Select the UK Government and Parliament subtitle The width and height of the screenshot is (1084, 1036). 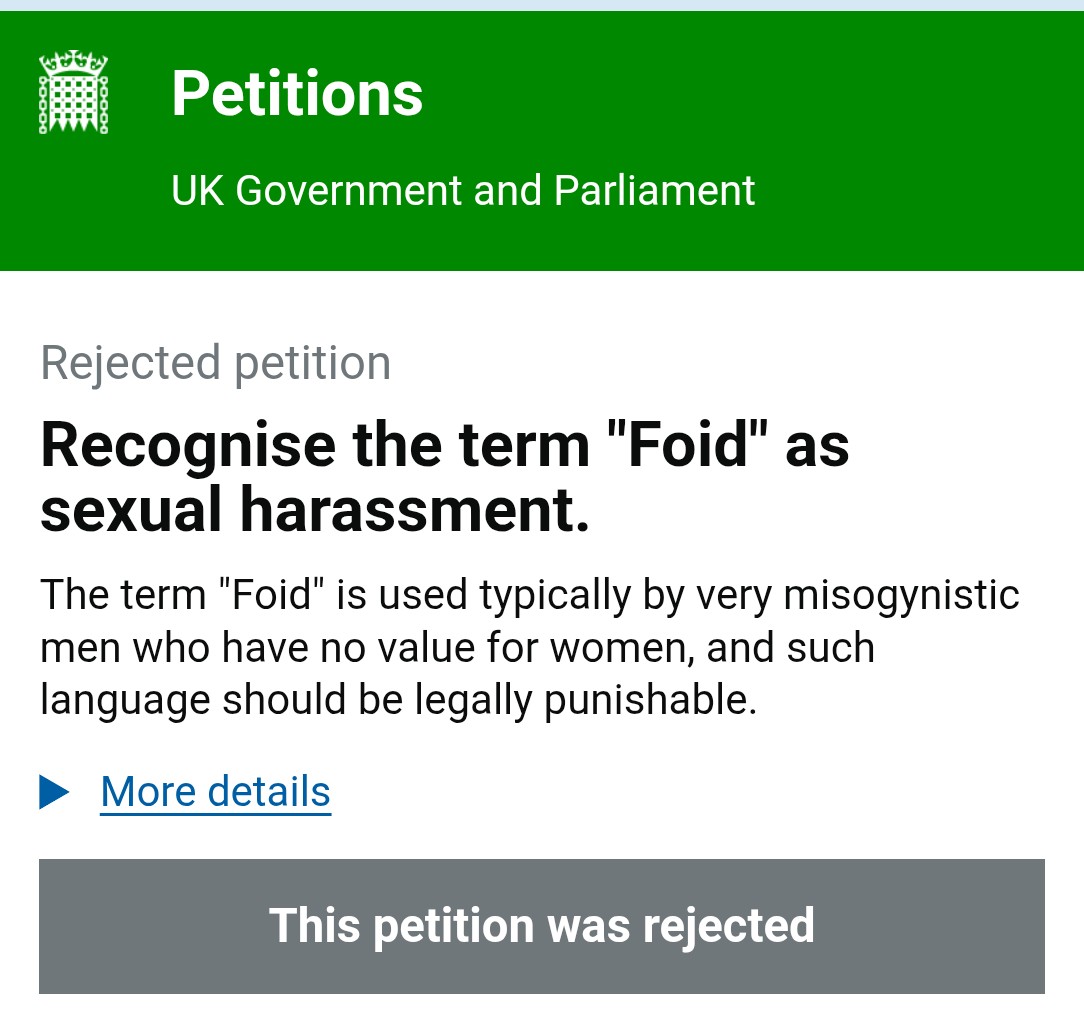[463, 191]
